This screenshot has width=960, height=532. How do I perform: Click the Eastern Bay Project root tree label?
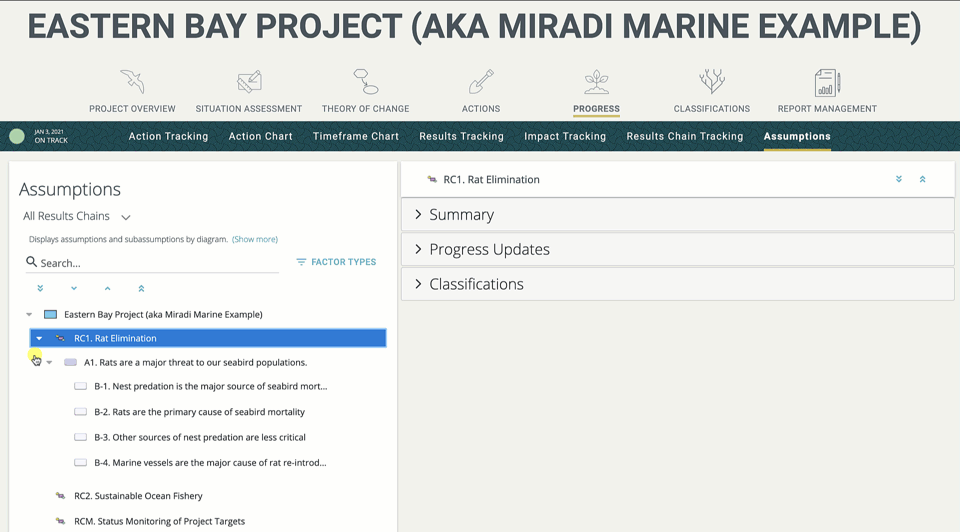coord(163,315)
